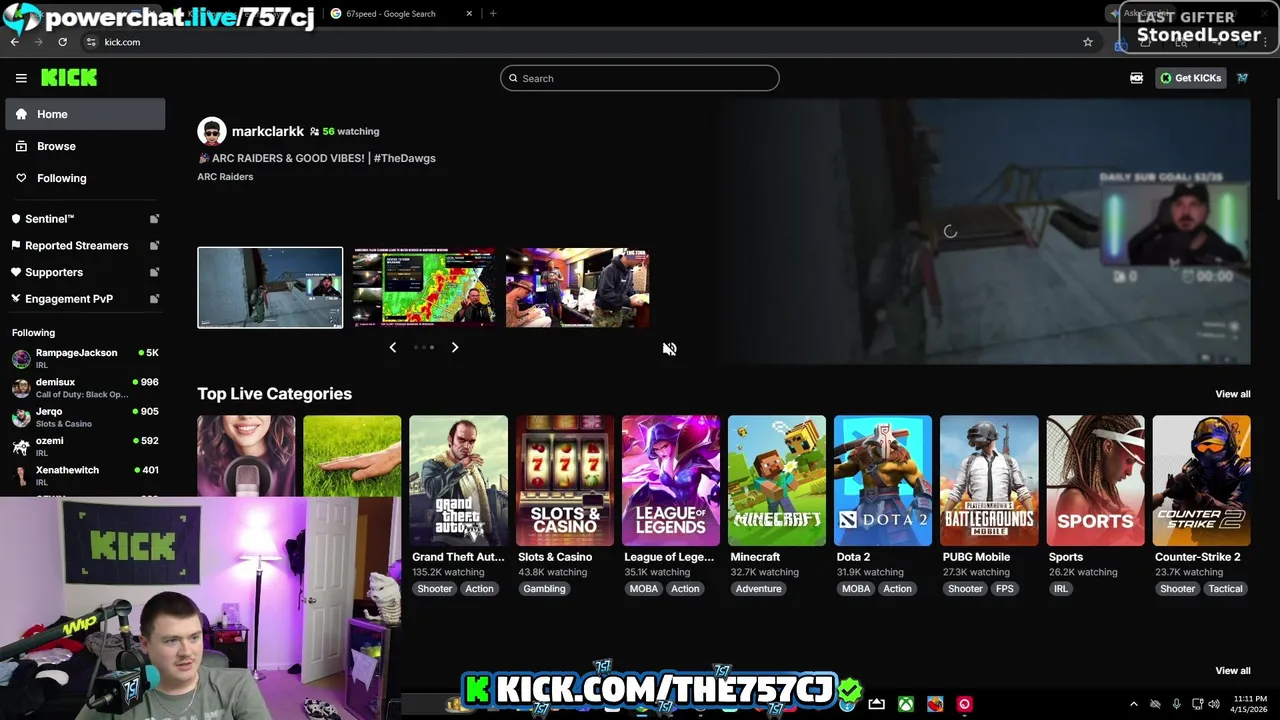Select the weather radar stream thumbnail
Viewport: 1280px width, 720px height.
click(424, 287)
